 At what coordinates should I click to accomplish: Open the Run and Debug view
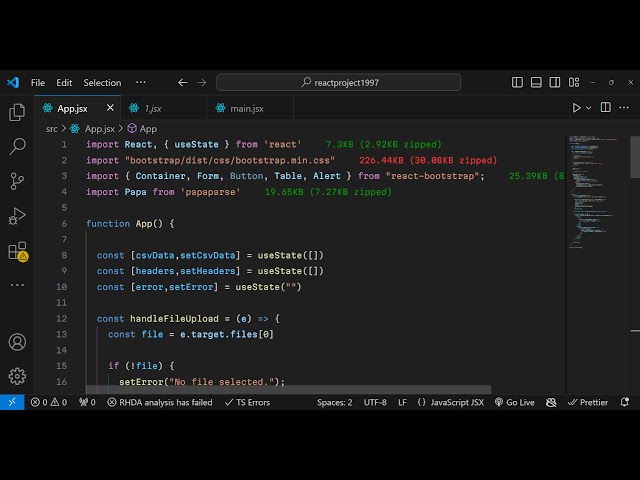(17, 216)
